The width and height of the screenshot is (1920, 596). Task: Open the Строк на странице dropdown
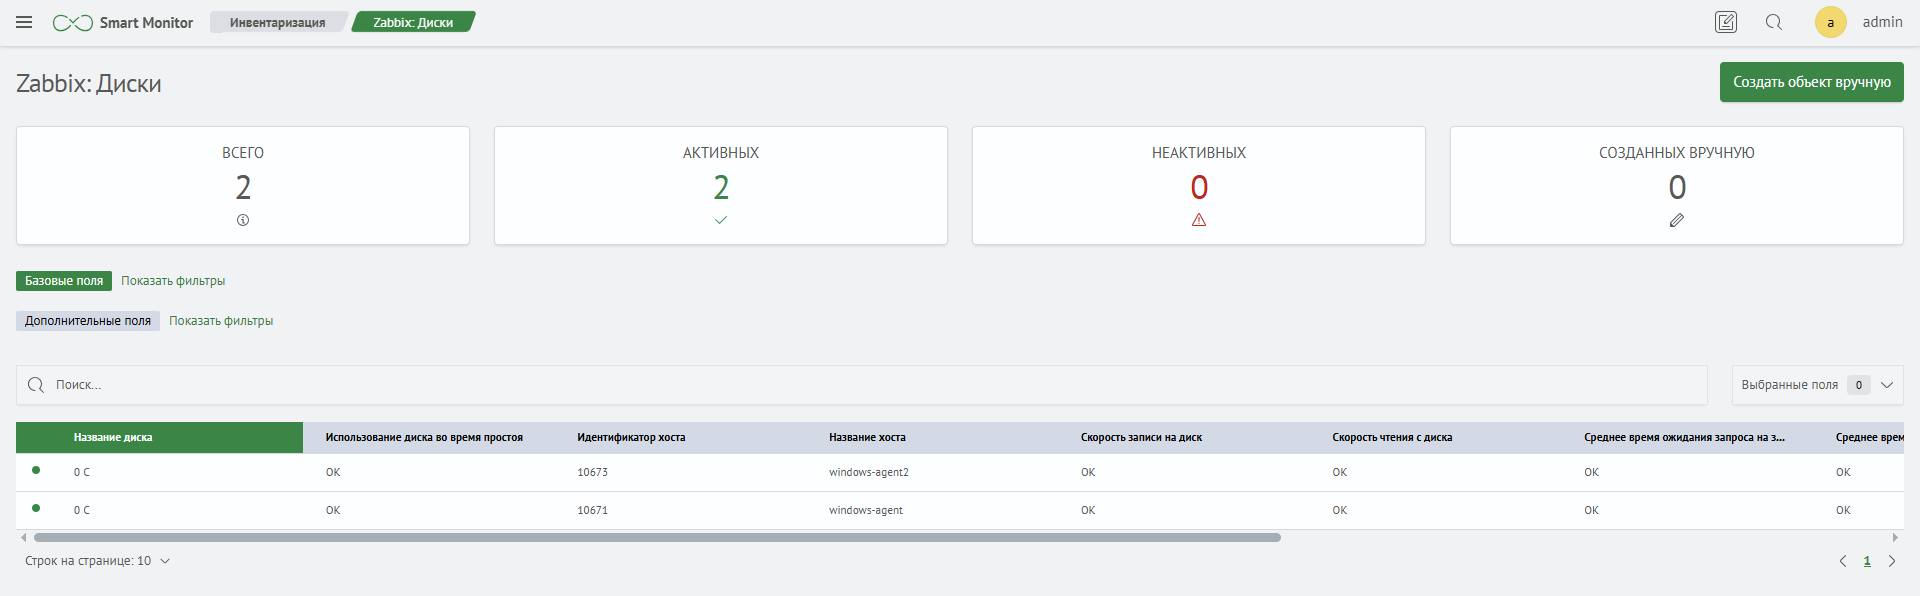coord(97,561)
